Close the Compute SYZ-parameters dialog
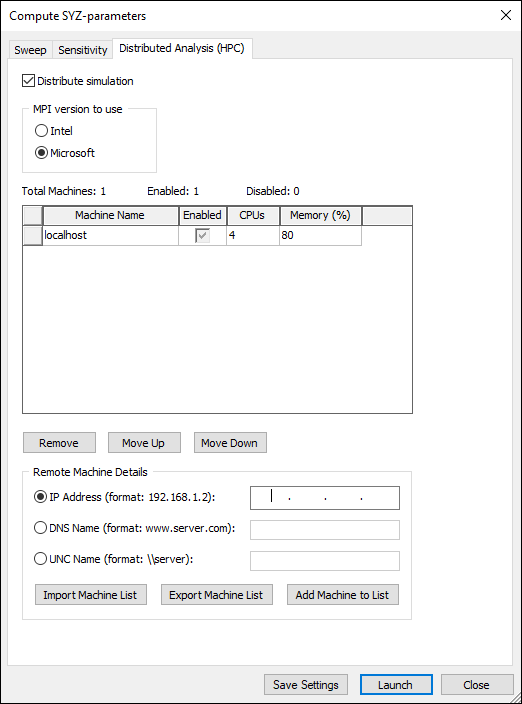 (506, 15)
